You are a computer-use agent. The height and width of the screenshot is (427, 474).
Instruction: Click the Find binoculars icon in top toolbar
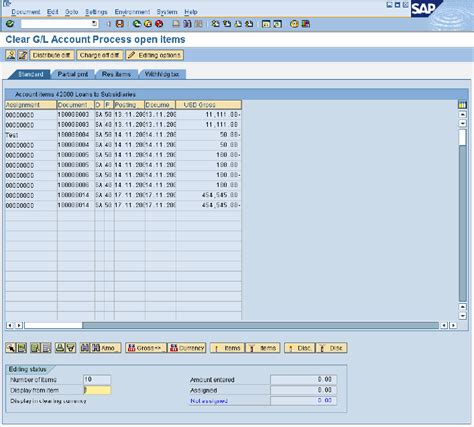coord(187,24)
